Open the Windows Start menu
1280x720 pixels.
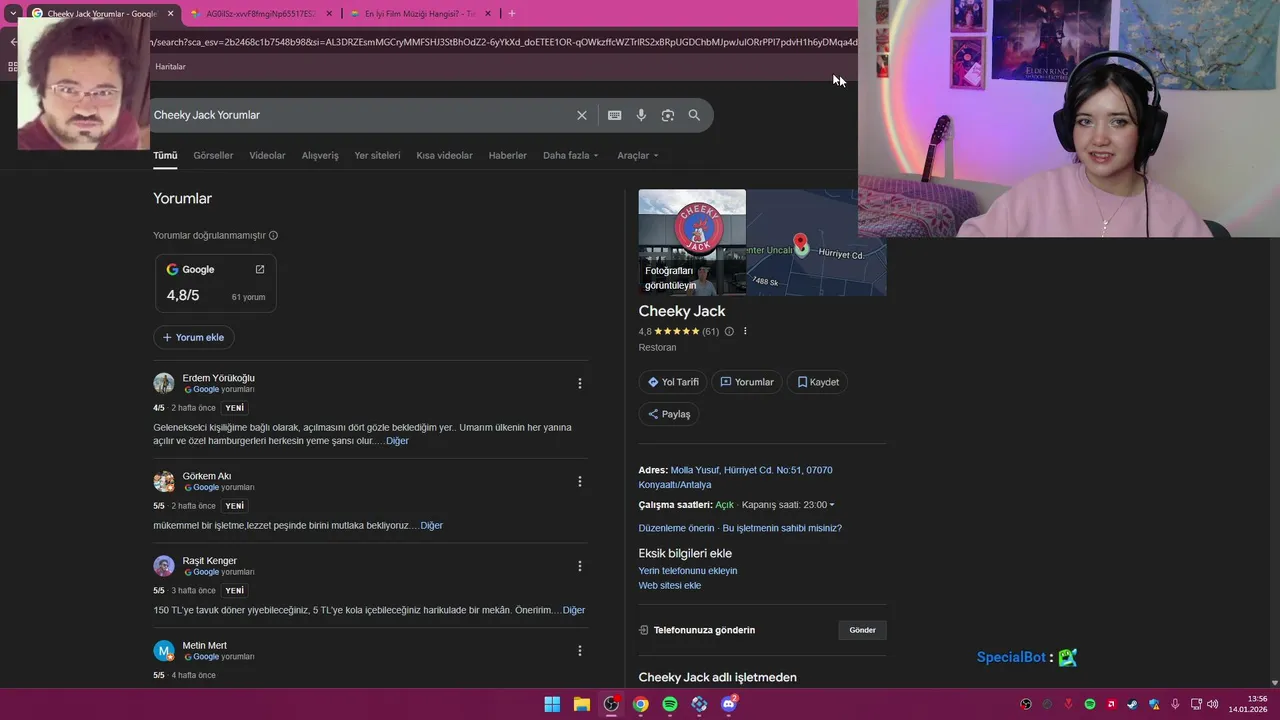(552, 704)
